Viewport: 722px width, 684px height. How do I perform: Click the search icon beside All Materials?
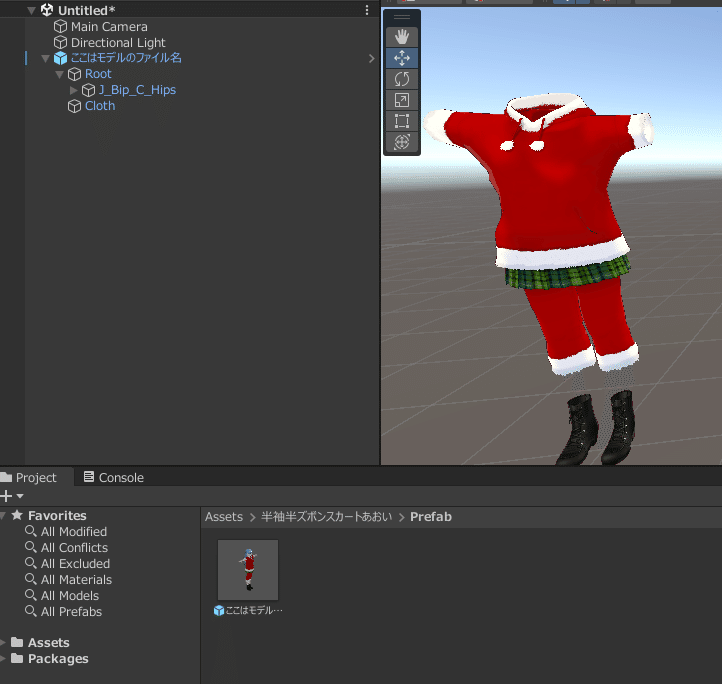coord(31,579)
